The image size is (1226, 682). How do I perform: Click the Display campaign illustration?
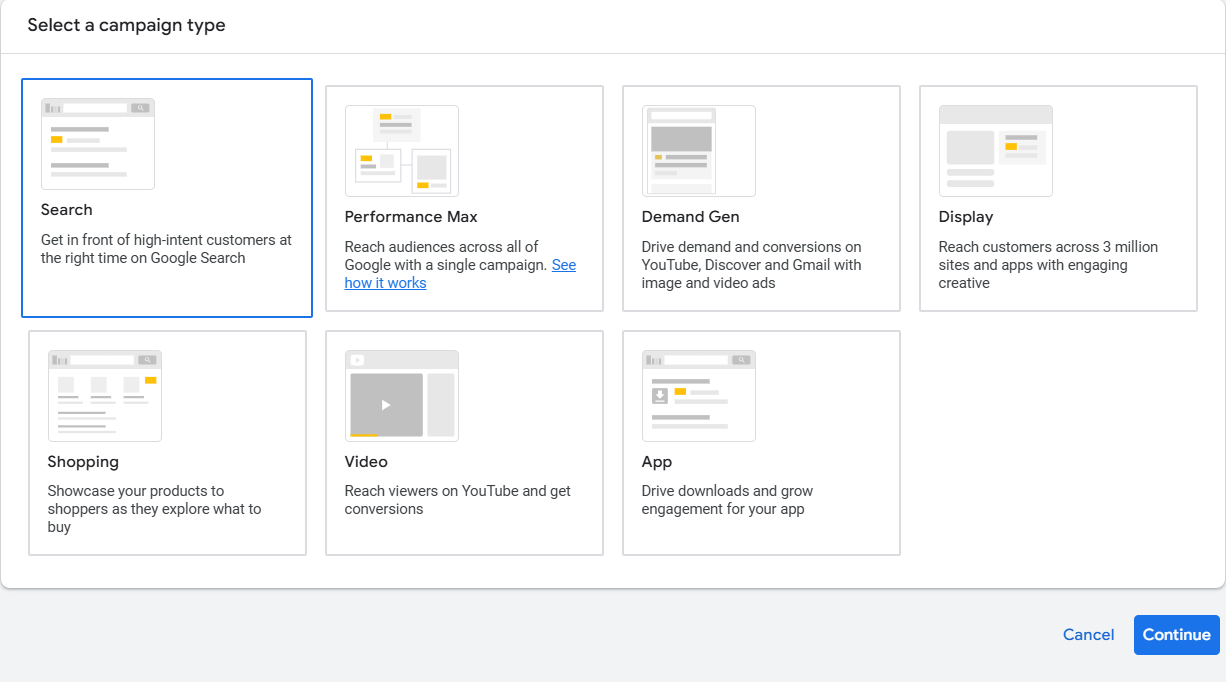(996, 151)
